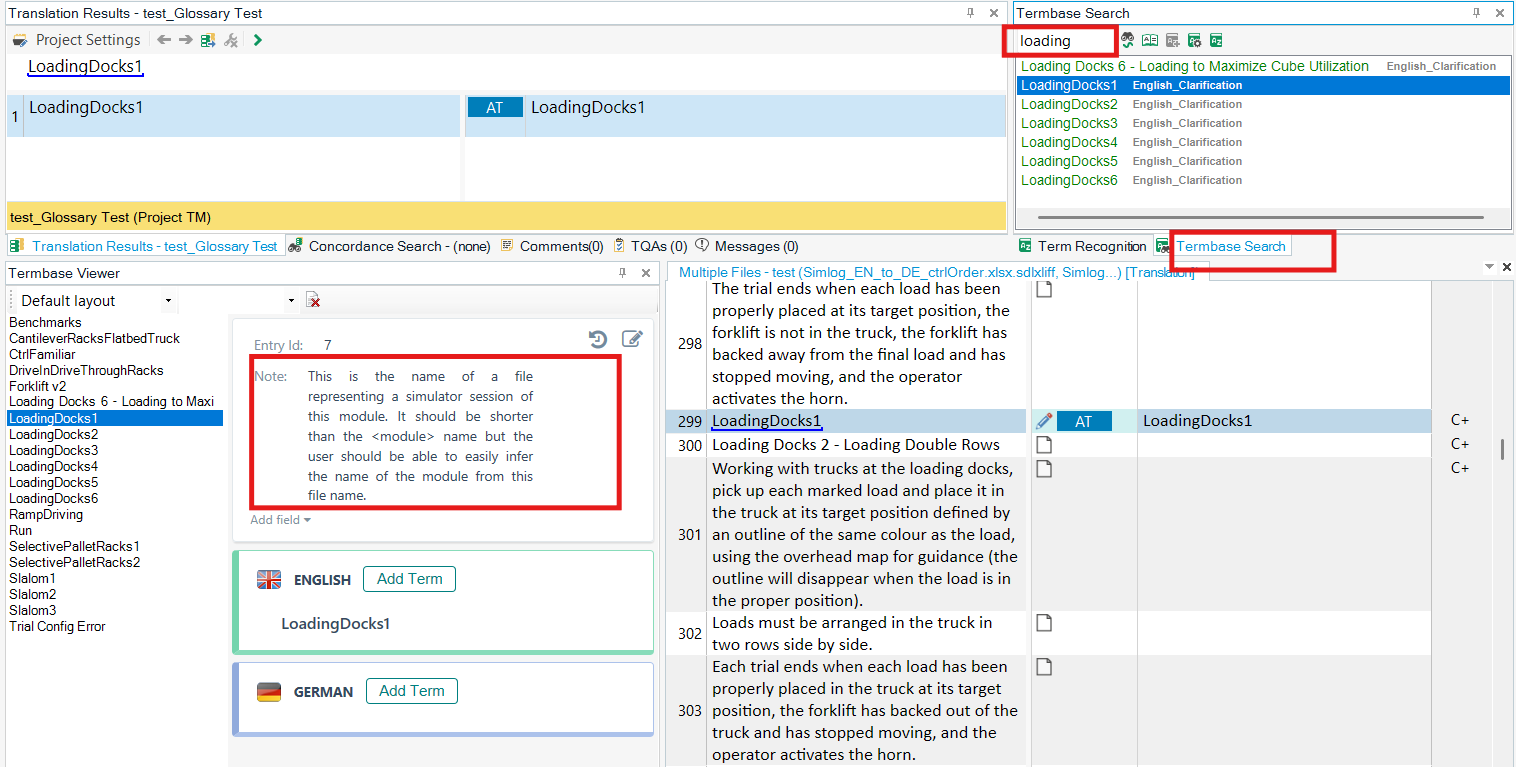Click the open-book view term details icon
This screenshot has height=767, width=1516.
click(x=1150, y=40)
